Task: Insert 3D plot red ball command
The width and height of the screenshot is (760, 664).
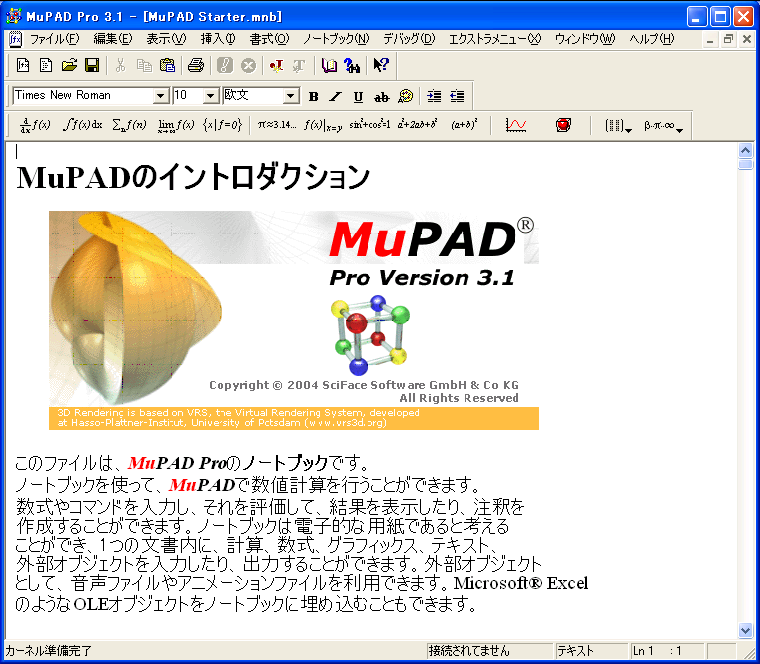Action: [x=563, y=126]
